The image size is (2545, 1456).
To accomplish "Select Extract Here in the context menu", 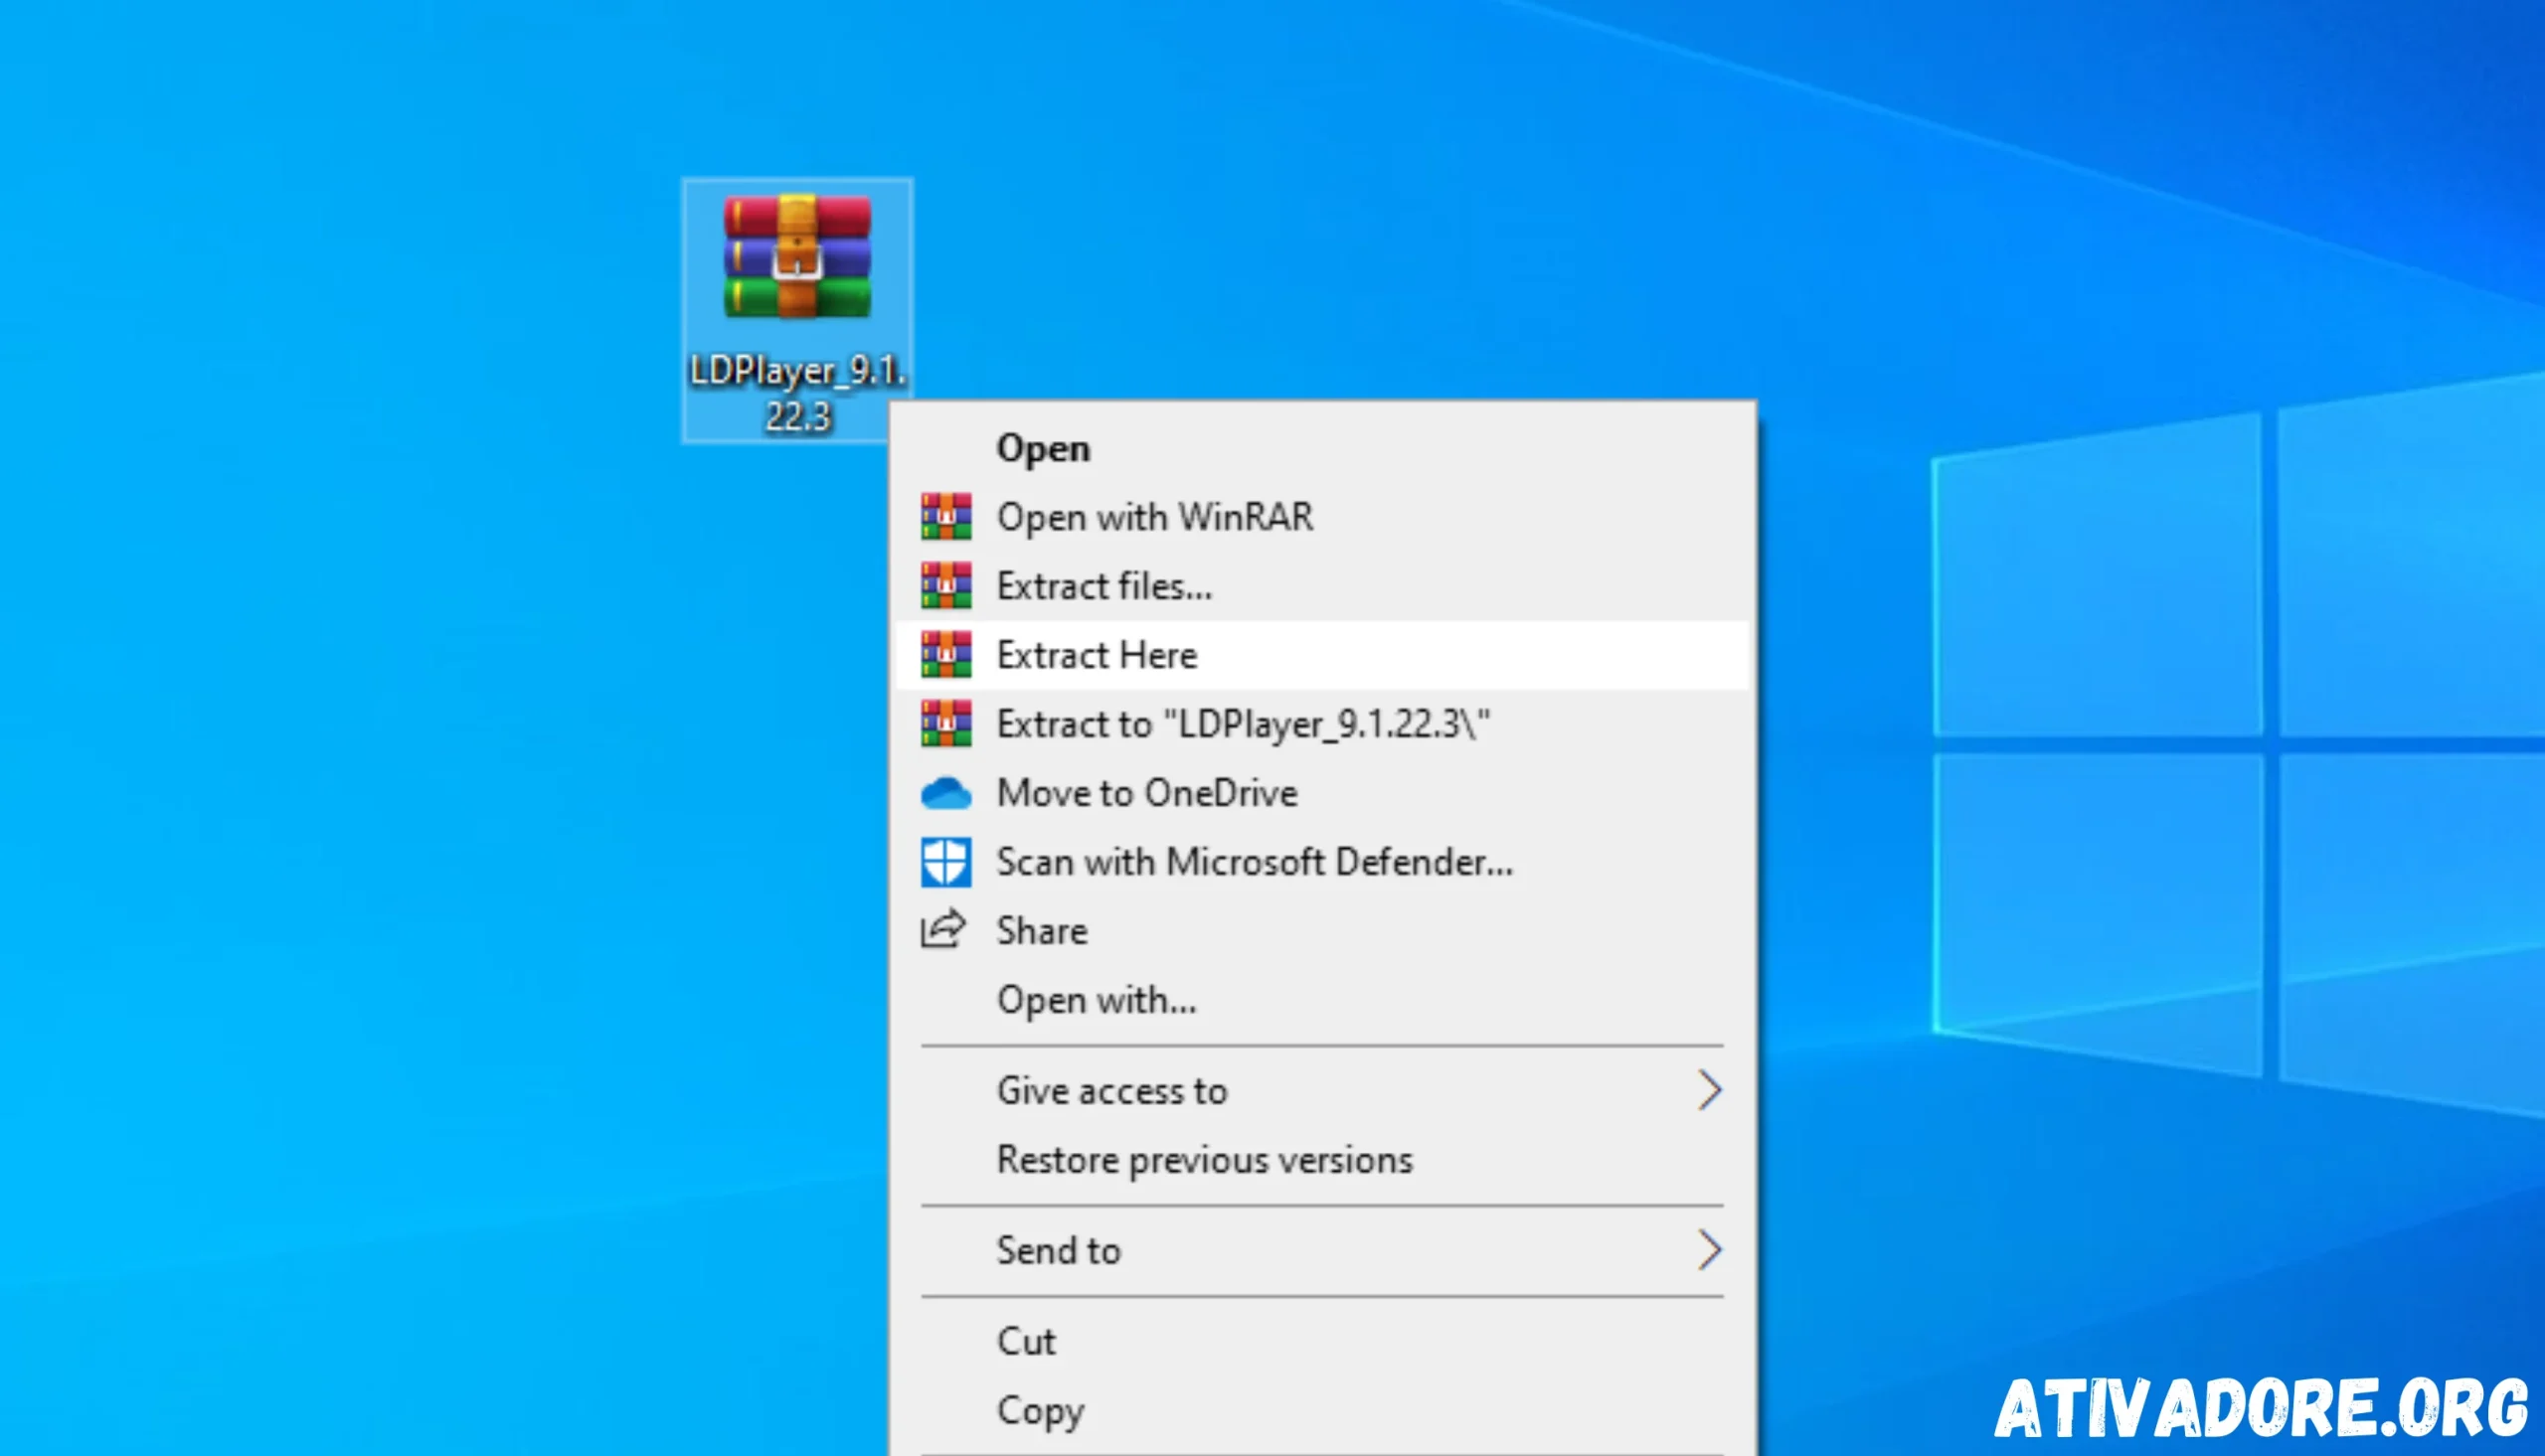I will click(1322, 654).
